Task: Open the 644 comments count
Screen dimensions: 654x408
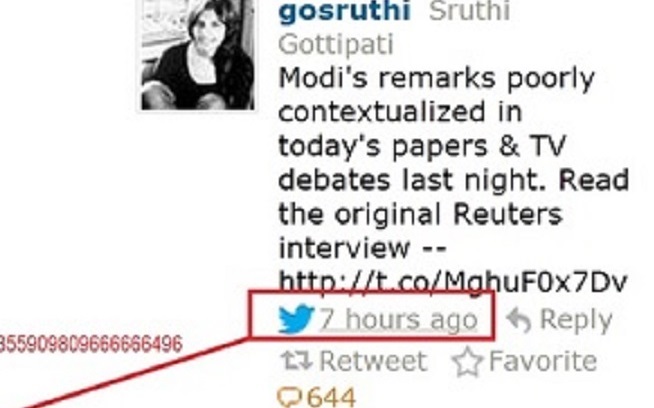Action: (332, 397)
